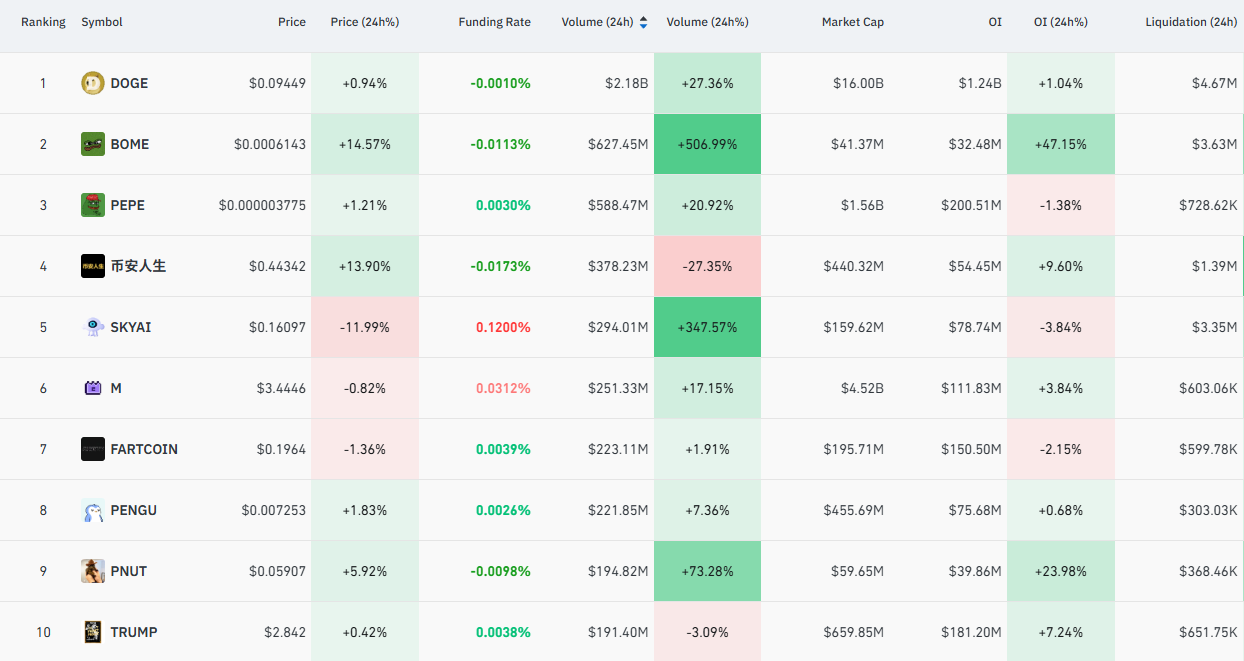Image resolution: width=1244 pixels, height=661 pixels.
Task: Click the DOGE coin icon
Action: tap(93, 83)
